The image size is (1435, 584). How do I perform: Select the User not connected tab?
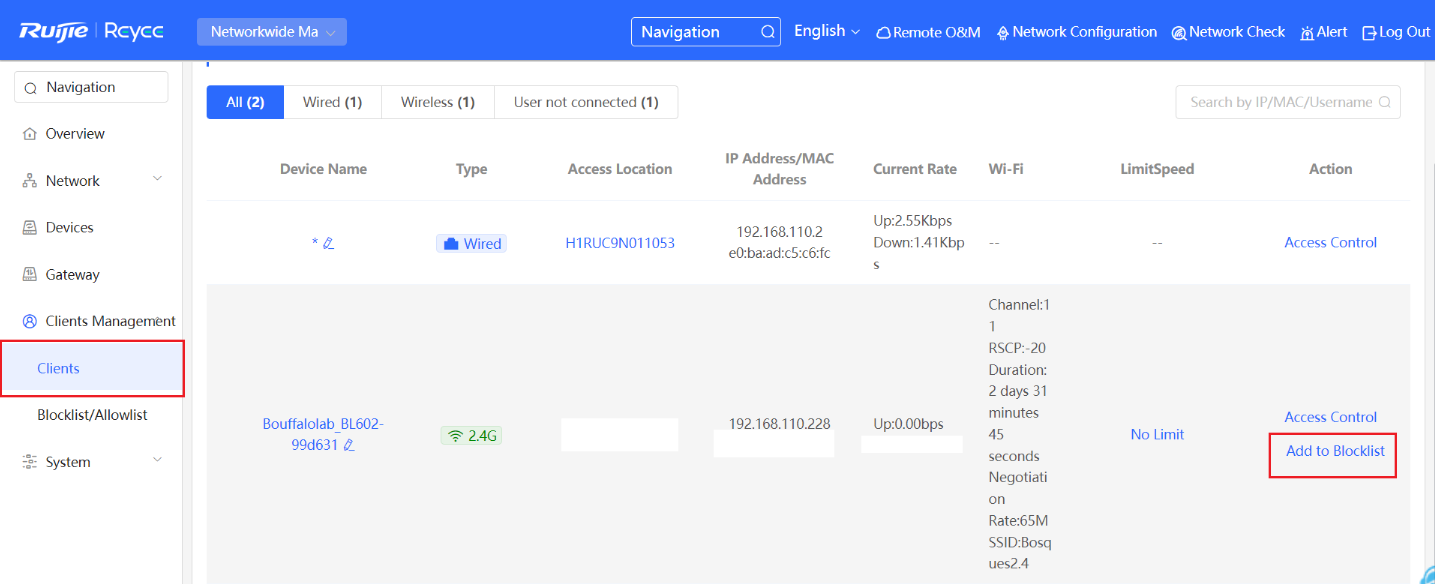(585, 102)
